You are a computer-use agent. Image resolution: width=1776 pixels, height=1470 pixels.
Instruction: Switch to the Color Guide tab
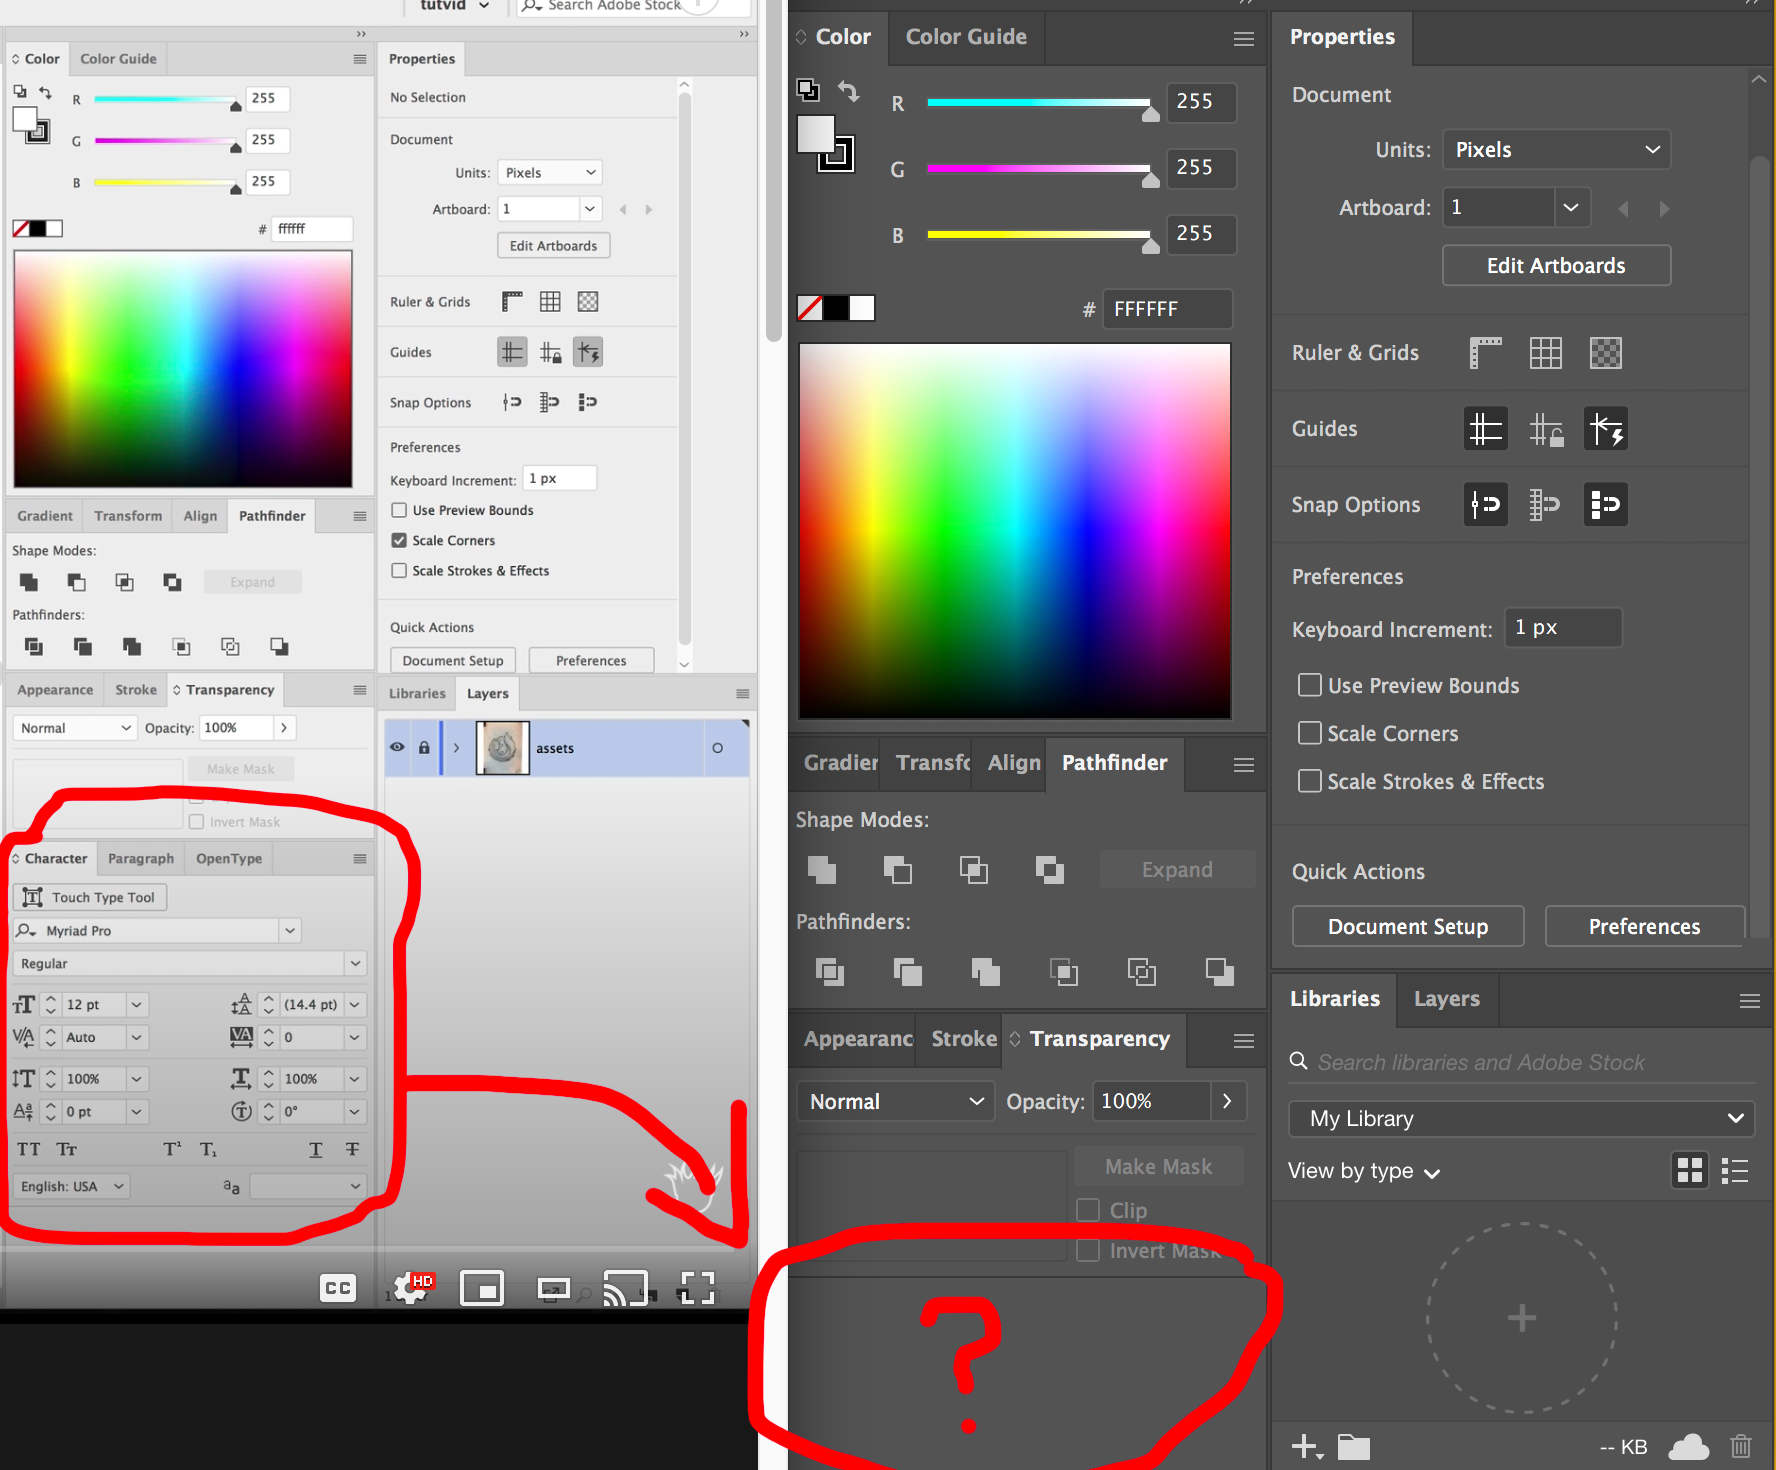coord(965,37)
